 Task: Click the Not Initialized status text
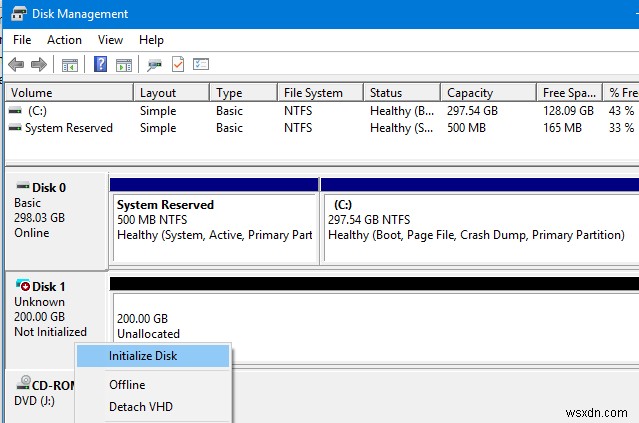pos(51,332)
